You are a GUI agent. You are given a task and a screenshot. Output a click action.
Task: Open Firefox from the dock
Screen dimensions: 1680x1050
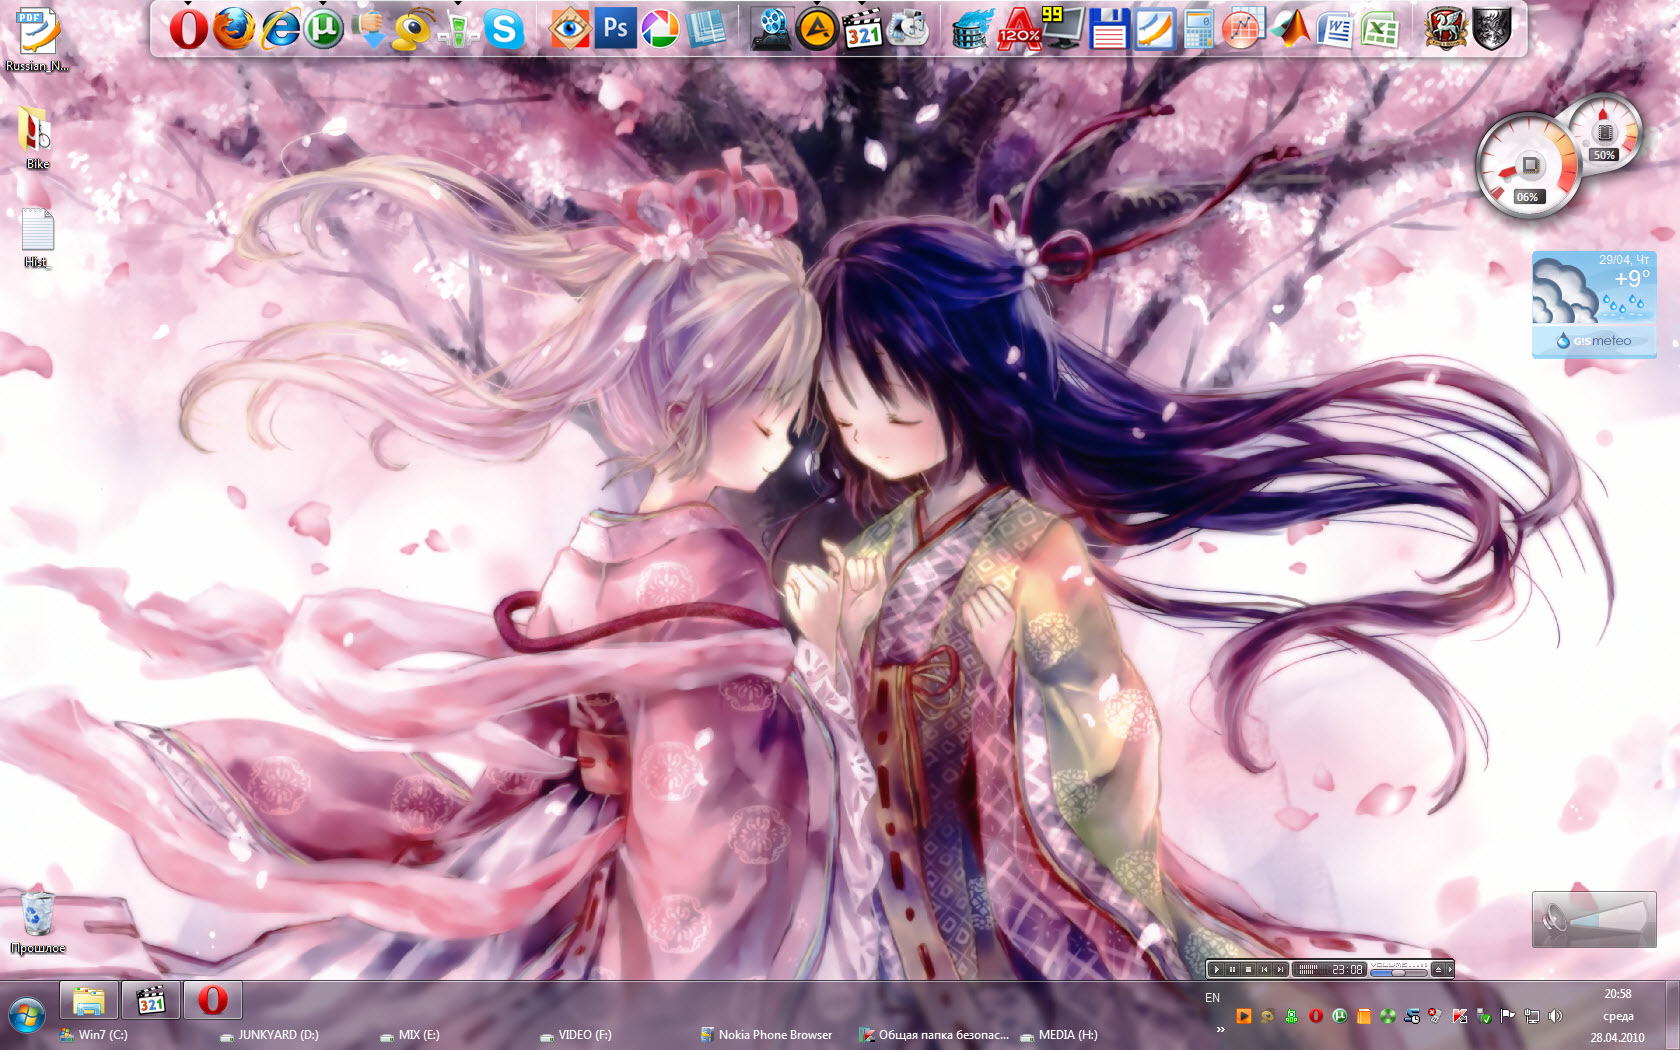(233, 29)
